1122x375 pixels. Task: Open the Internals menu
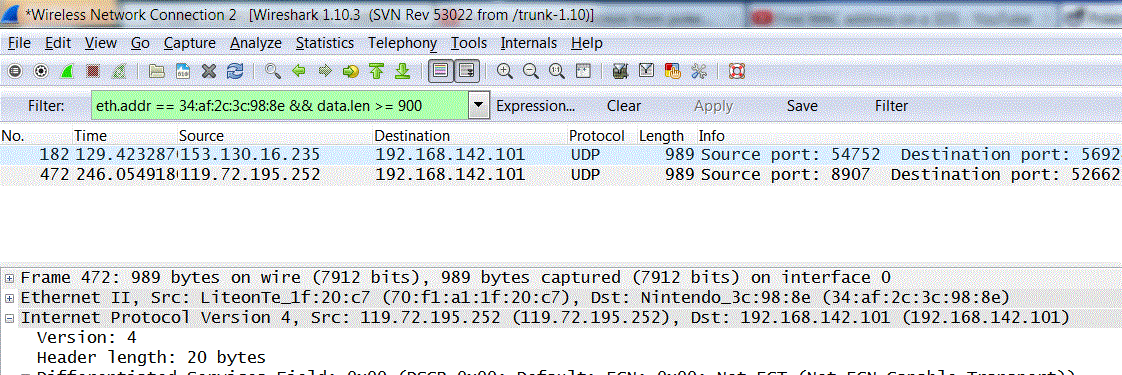(529, 43)
